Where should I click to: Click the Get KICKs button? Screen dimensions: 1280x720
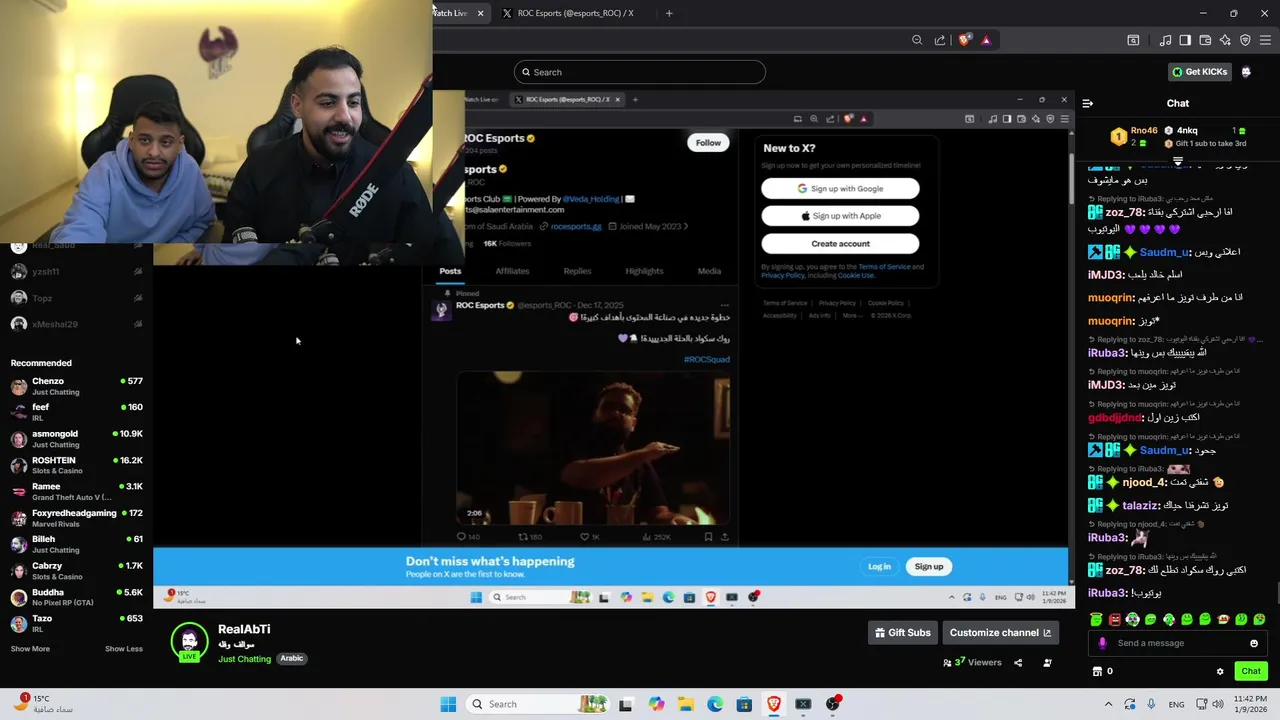(1199, 72)
